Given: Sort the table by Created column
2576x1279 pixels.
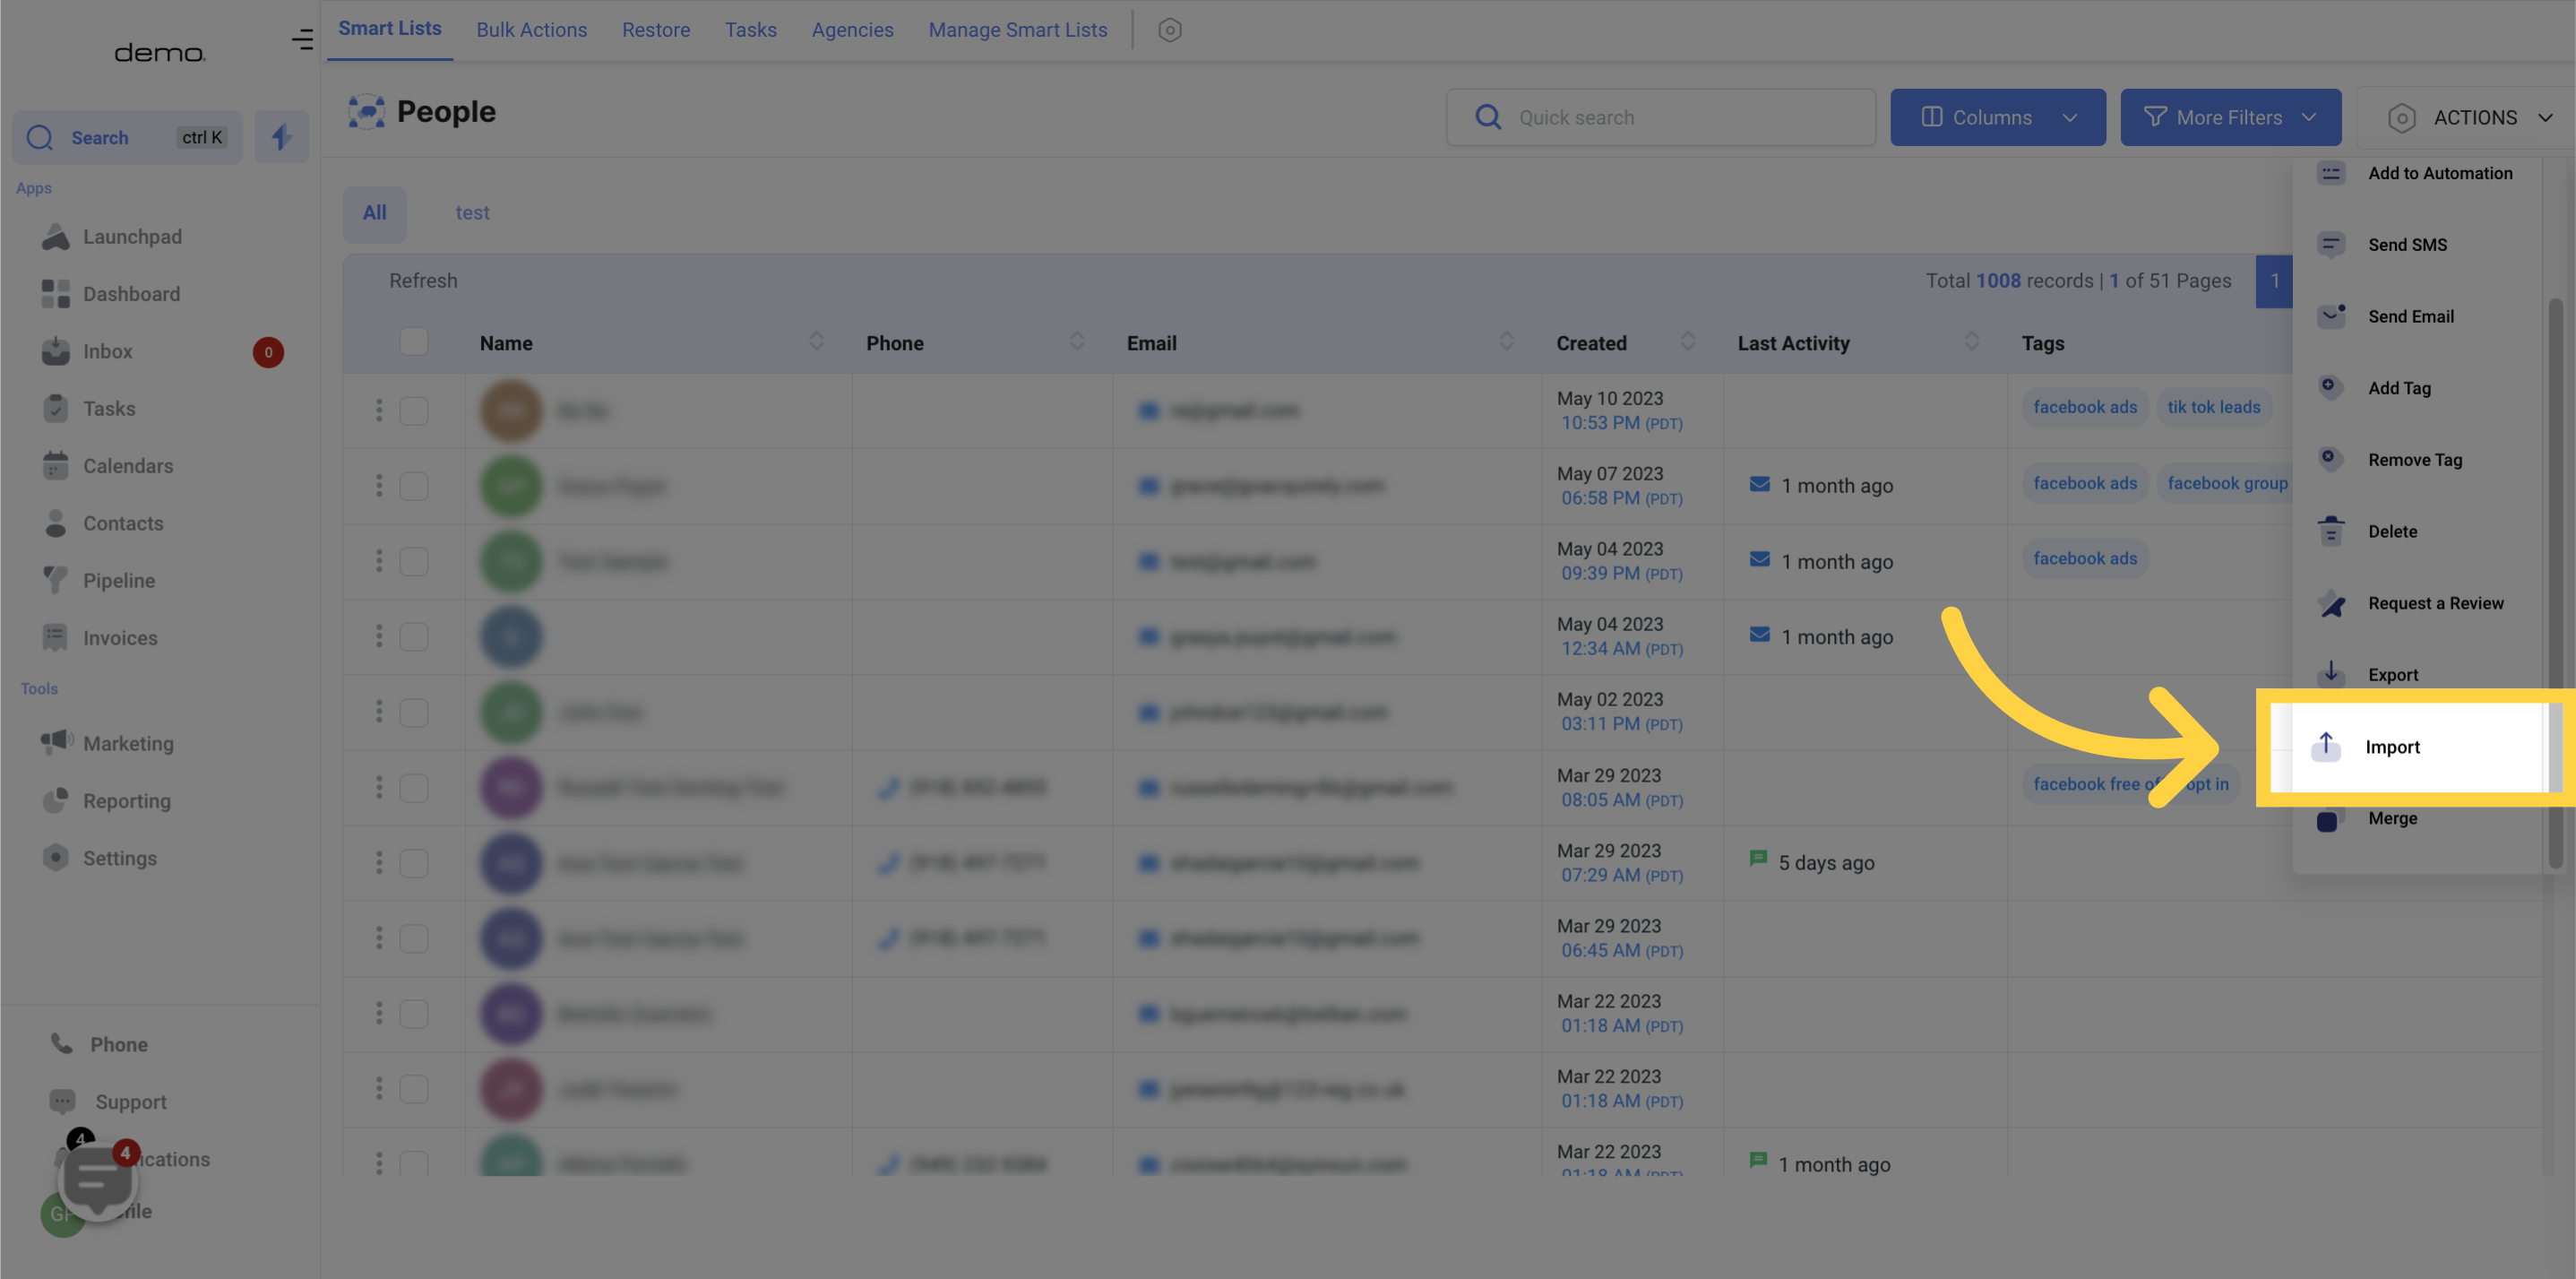Looking at the screenshot, I should tap(1688, 342).
